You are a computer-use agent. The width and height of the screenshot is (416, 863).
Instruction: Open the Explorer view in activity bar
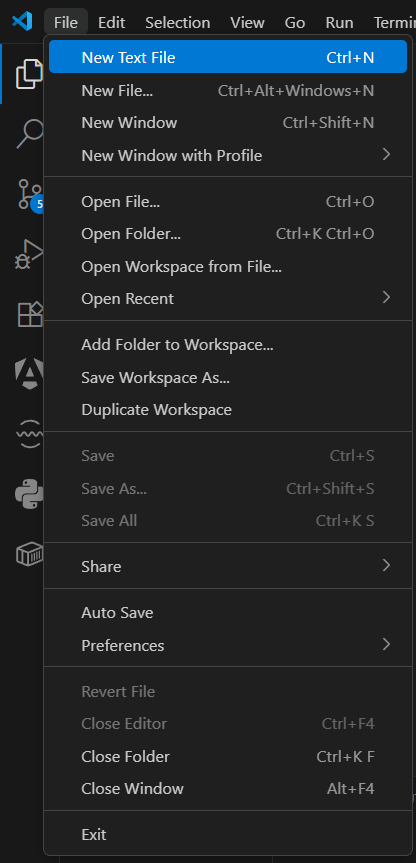(29, 74)
